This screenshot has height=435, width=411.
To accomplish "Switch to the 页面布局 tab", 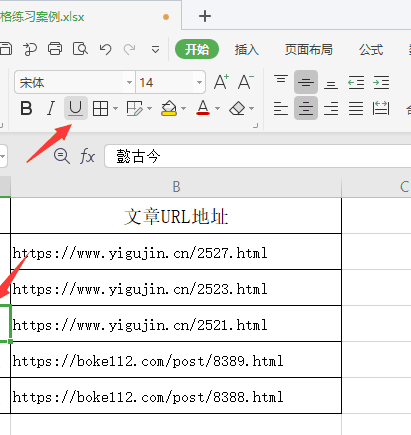I will pyautogui.click(x=308, y=50).
